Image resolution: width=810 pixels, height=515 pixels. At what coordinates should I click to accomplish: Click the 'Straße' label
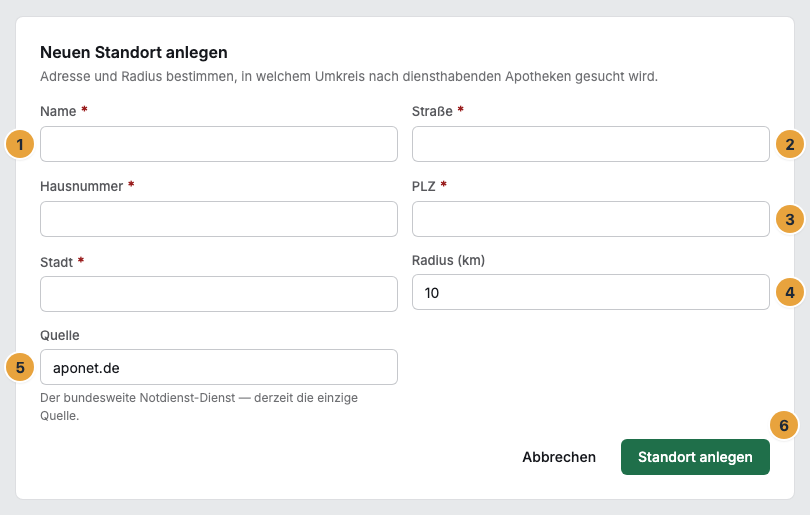pos(432,111)
